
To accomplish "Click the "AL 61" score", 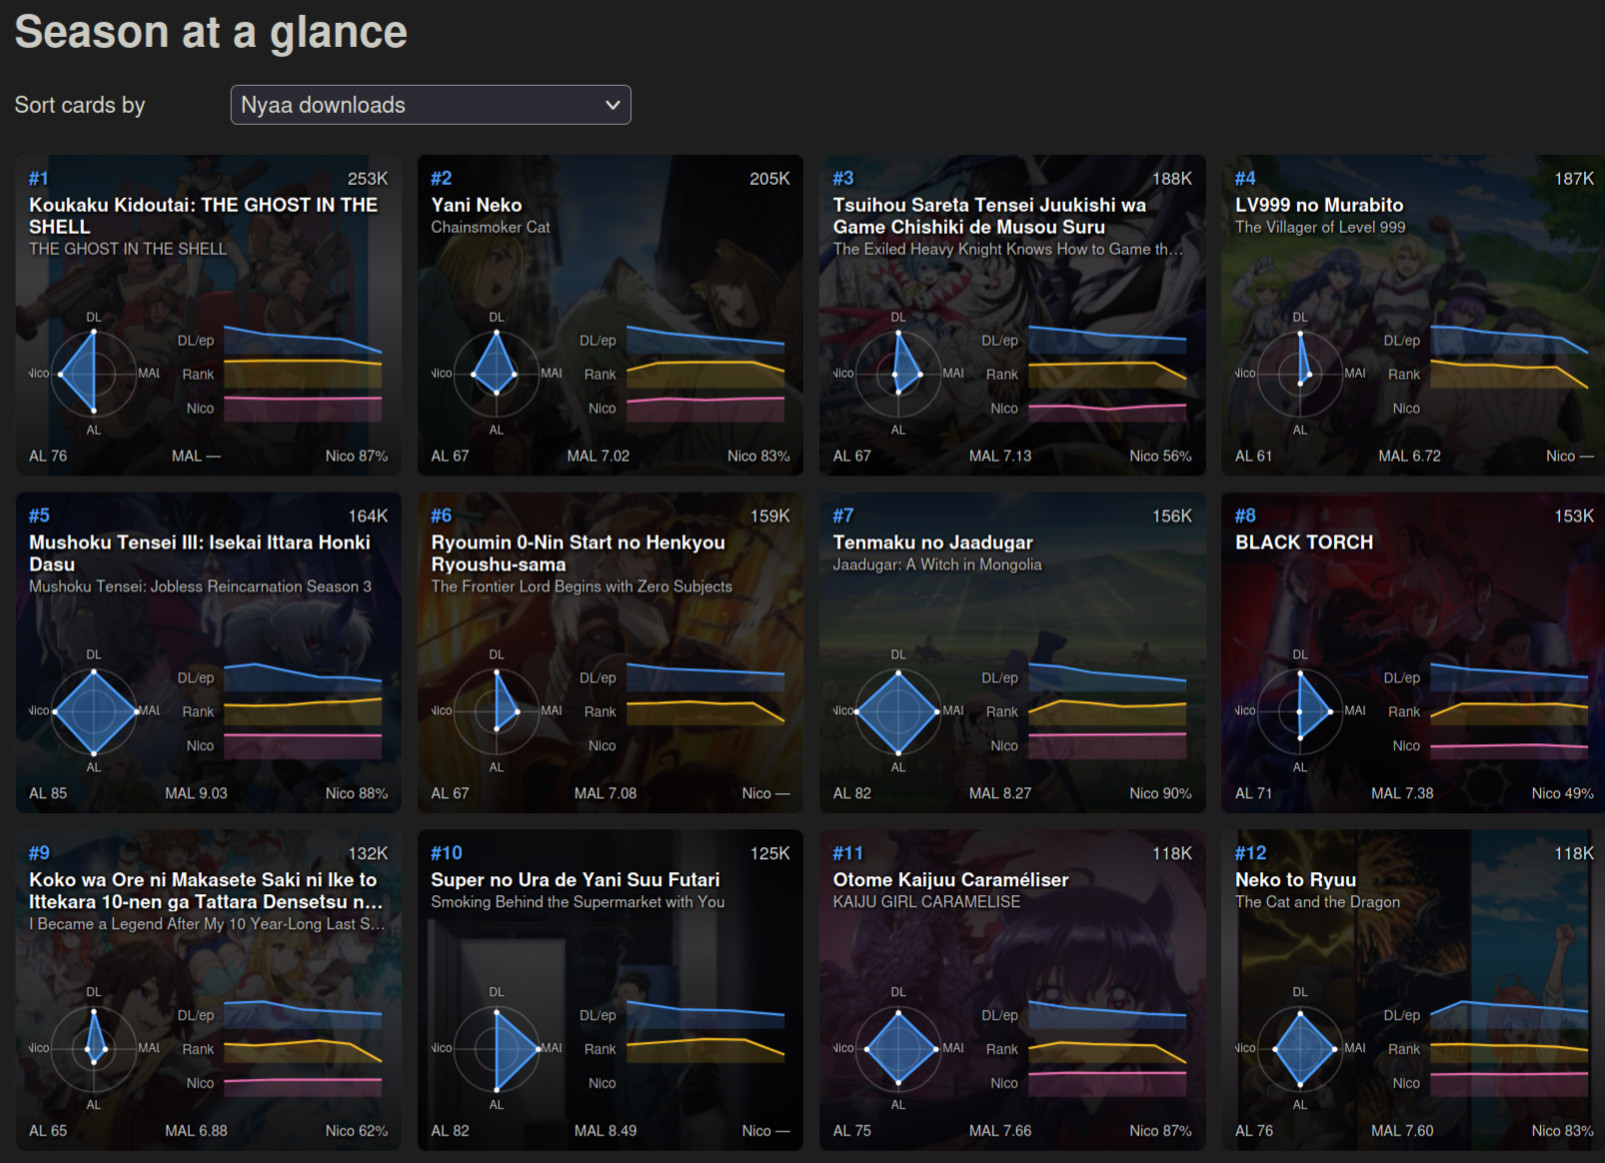I will (1253, 456).
